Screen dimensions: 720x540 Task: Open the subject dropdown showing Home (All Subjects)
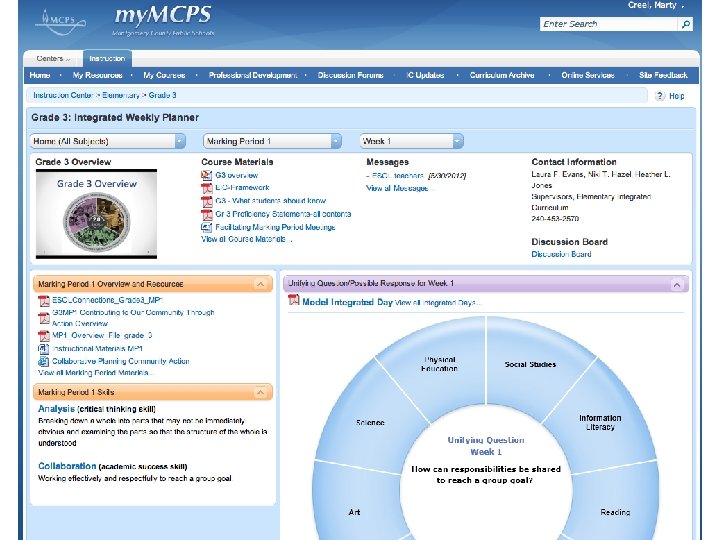click(107, 141)
